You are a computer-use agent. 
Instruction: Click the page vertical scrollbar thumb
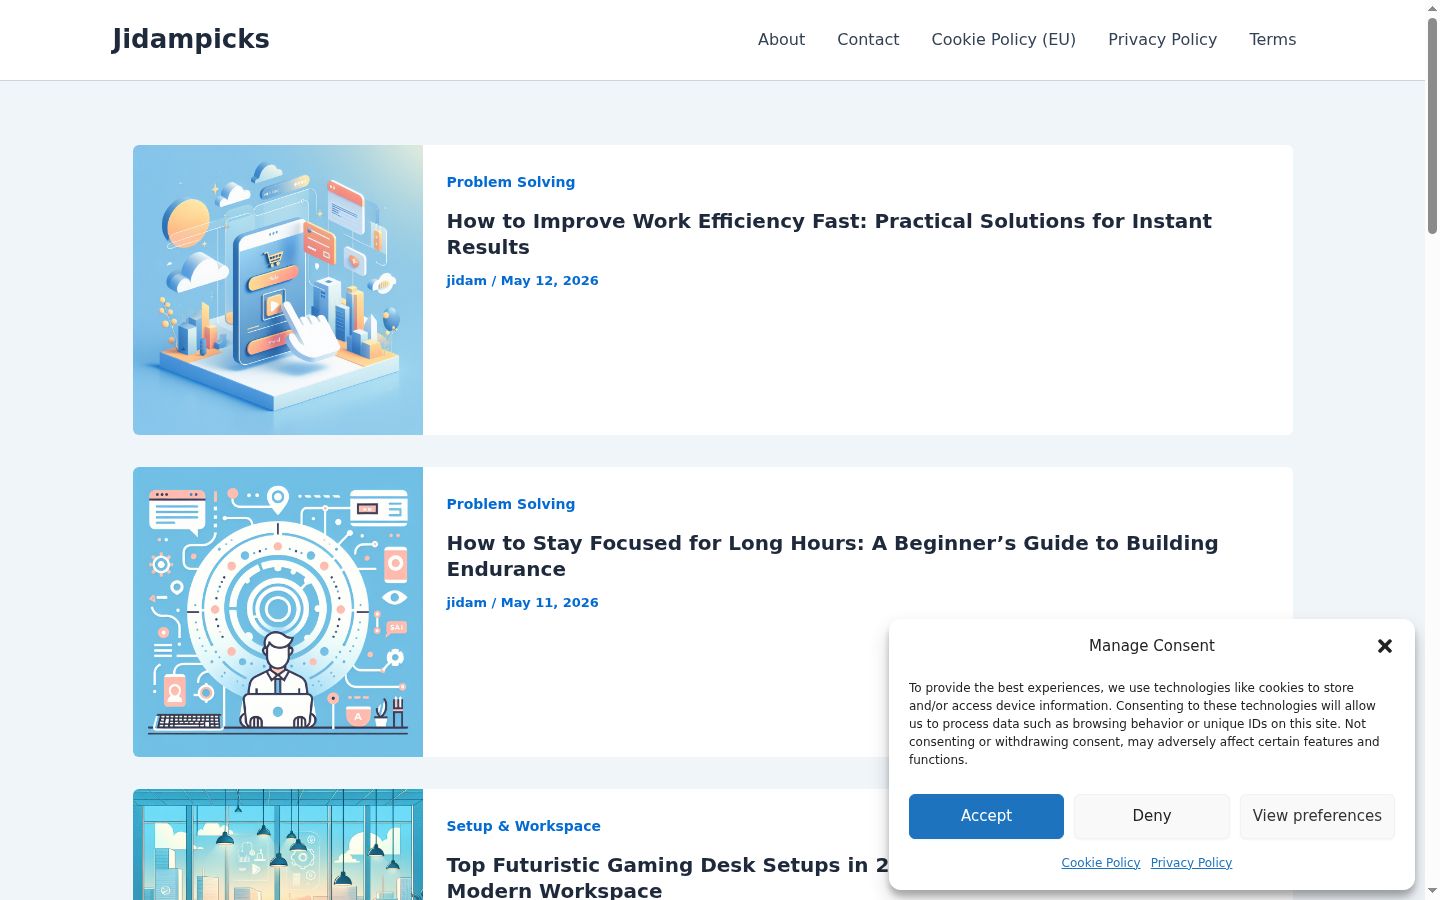1432,125
